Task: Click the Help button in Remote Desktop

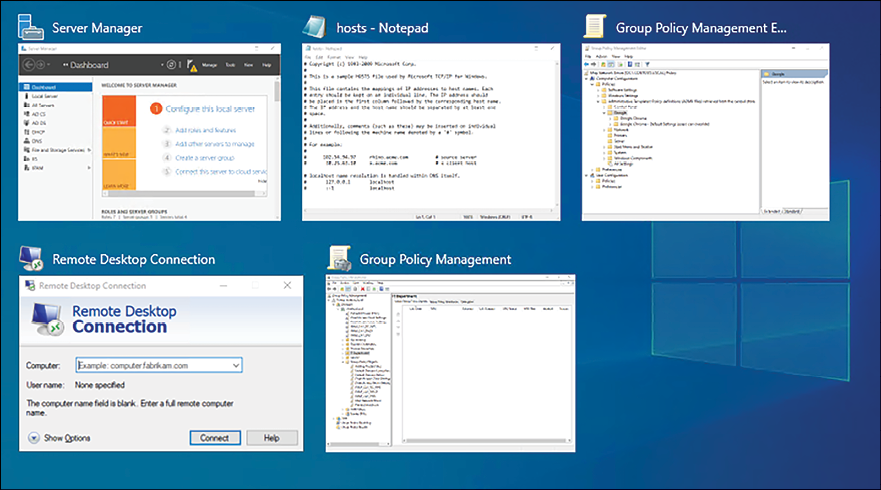Action: (x=271, y=438)
